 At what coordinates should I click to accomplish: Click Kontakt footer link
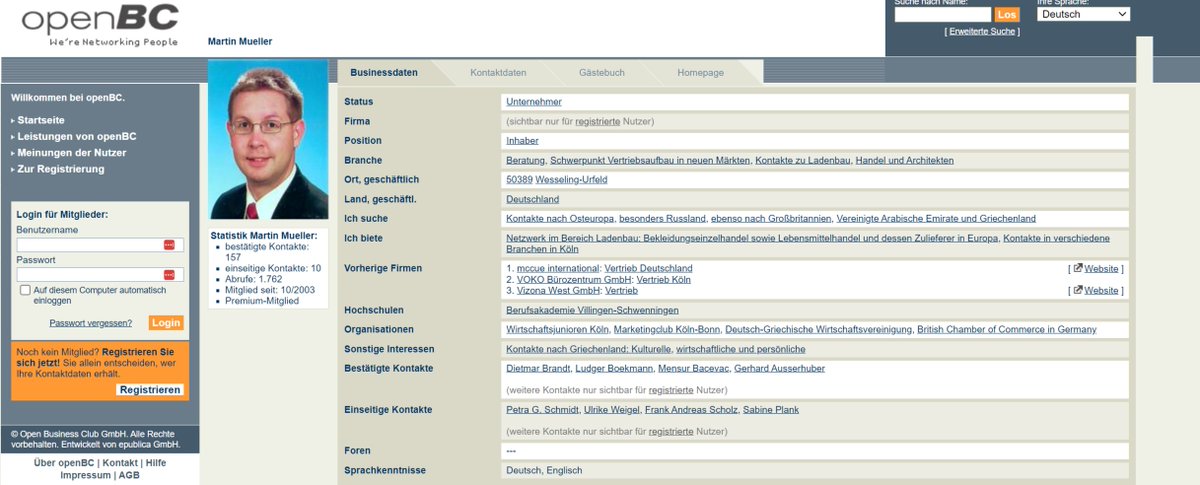pos(120,463)
